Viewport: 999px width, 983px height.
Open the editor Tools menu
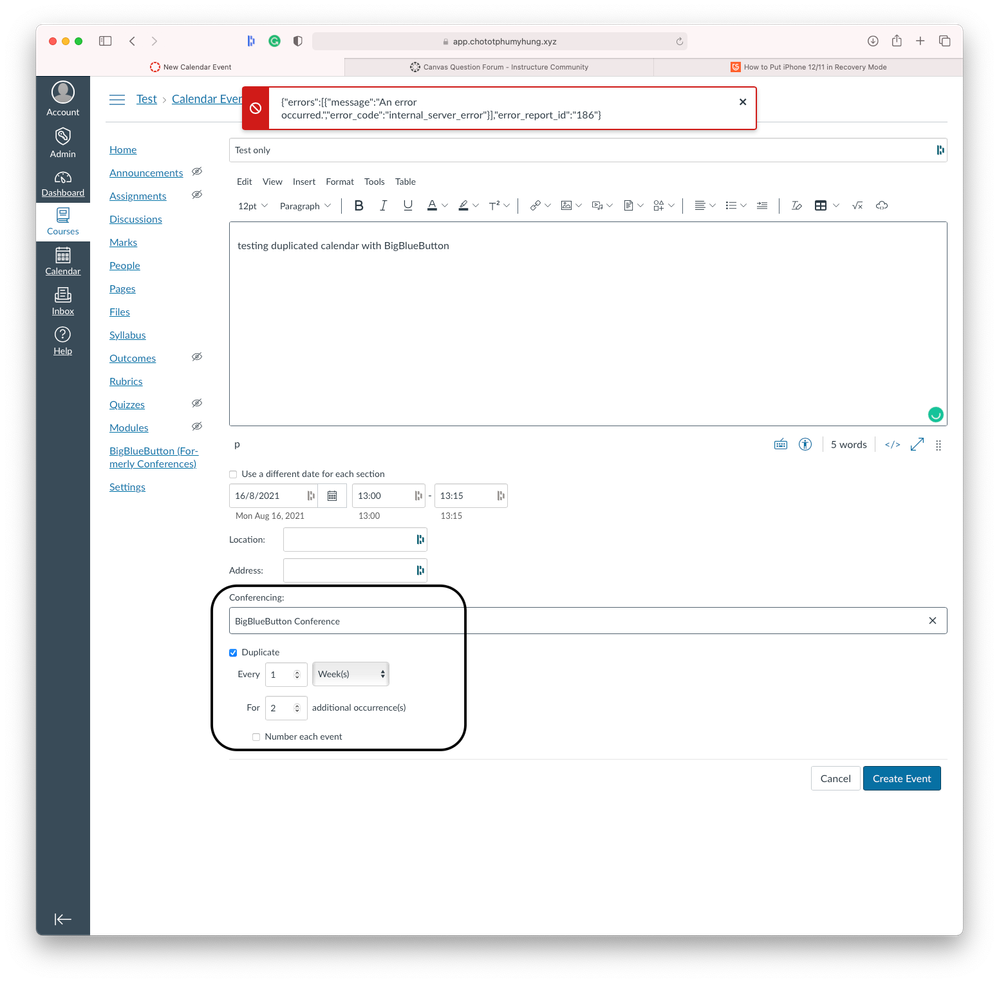point(374,182)
